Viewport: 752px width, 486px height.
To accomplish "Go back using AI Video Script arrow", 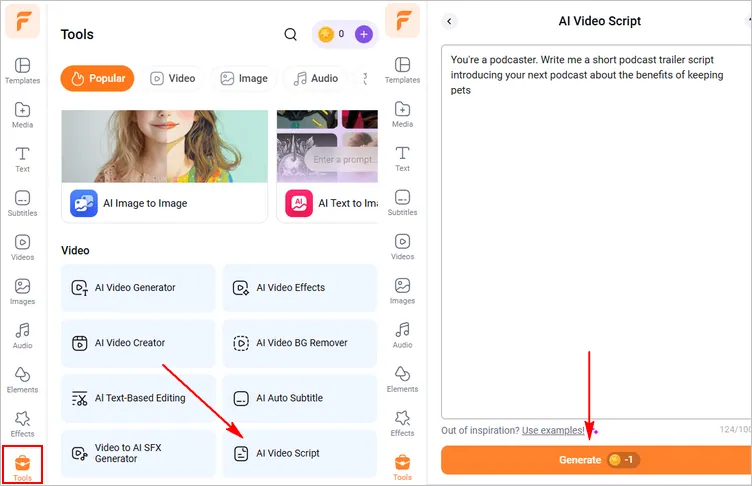I will pyautogui.click(x=449, y=21).
